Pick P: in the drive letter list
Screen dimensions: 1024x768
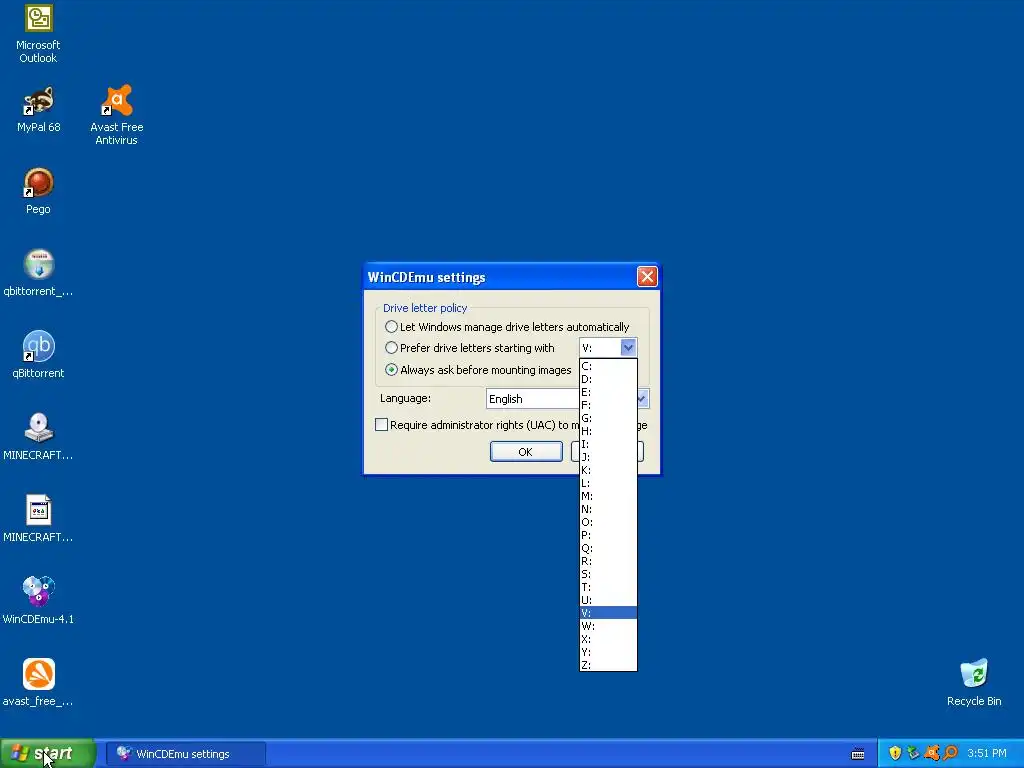coord(608,535)
